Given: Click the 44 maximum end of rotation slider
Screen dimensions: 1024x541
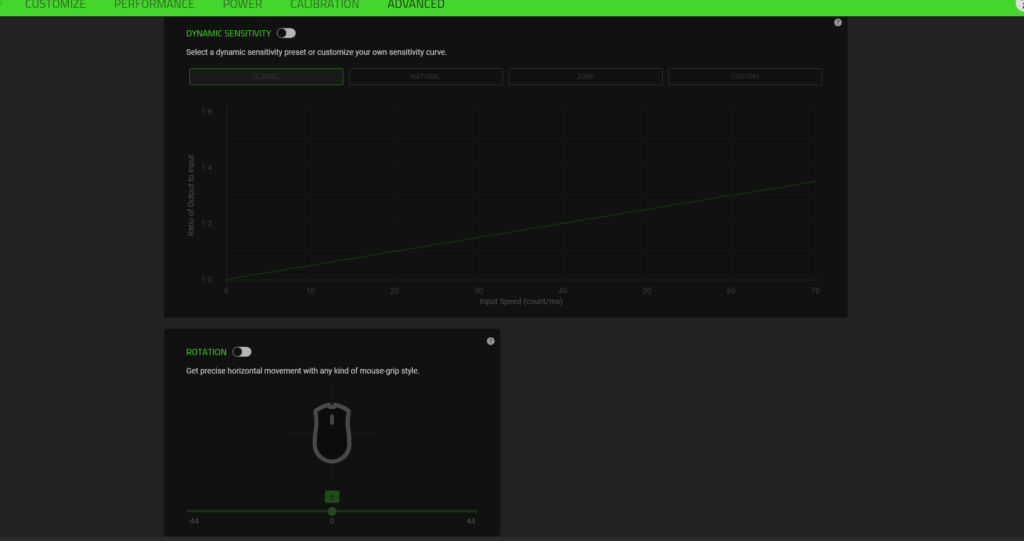Looking at the screenshot, I should [x=476, y=511].
